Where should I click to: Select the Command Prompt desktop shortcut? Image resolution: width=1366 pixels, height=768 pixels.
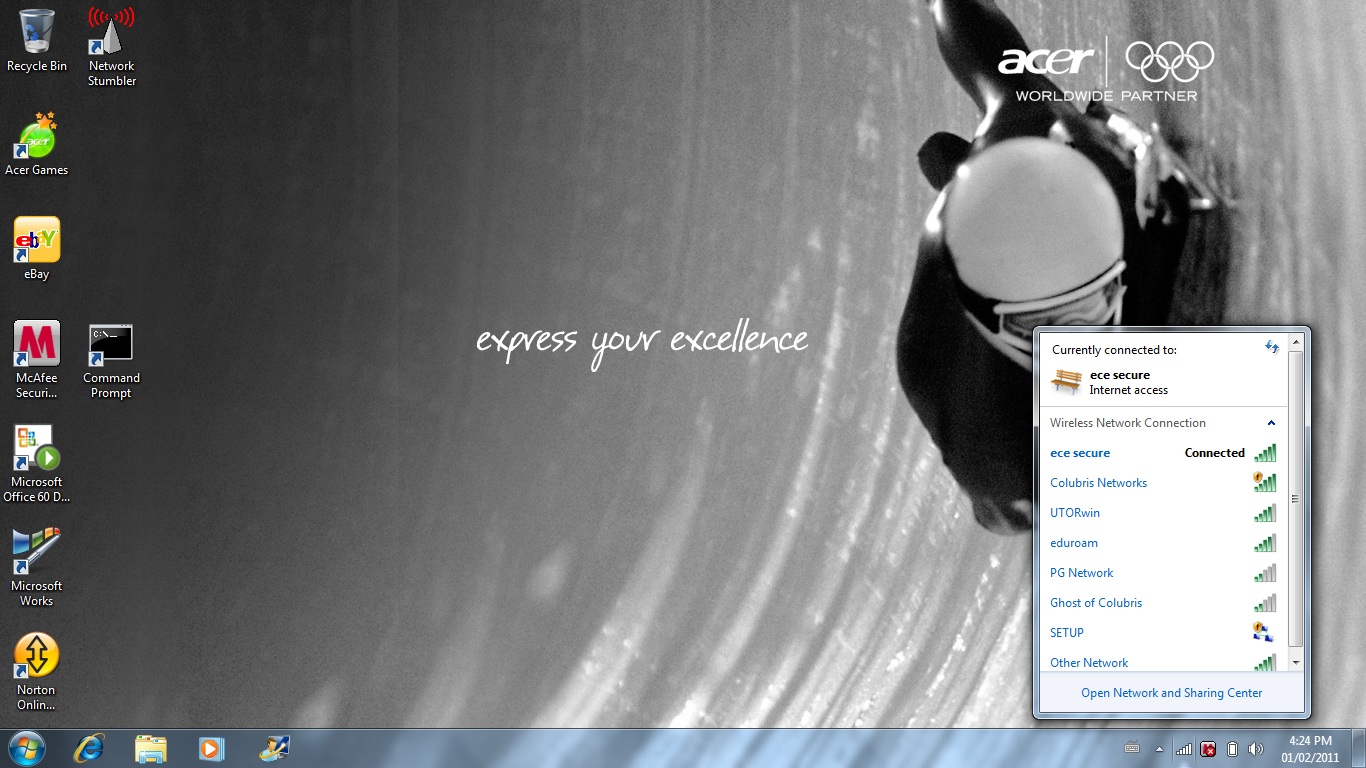click(x=111, y=360)
